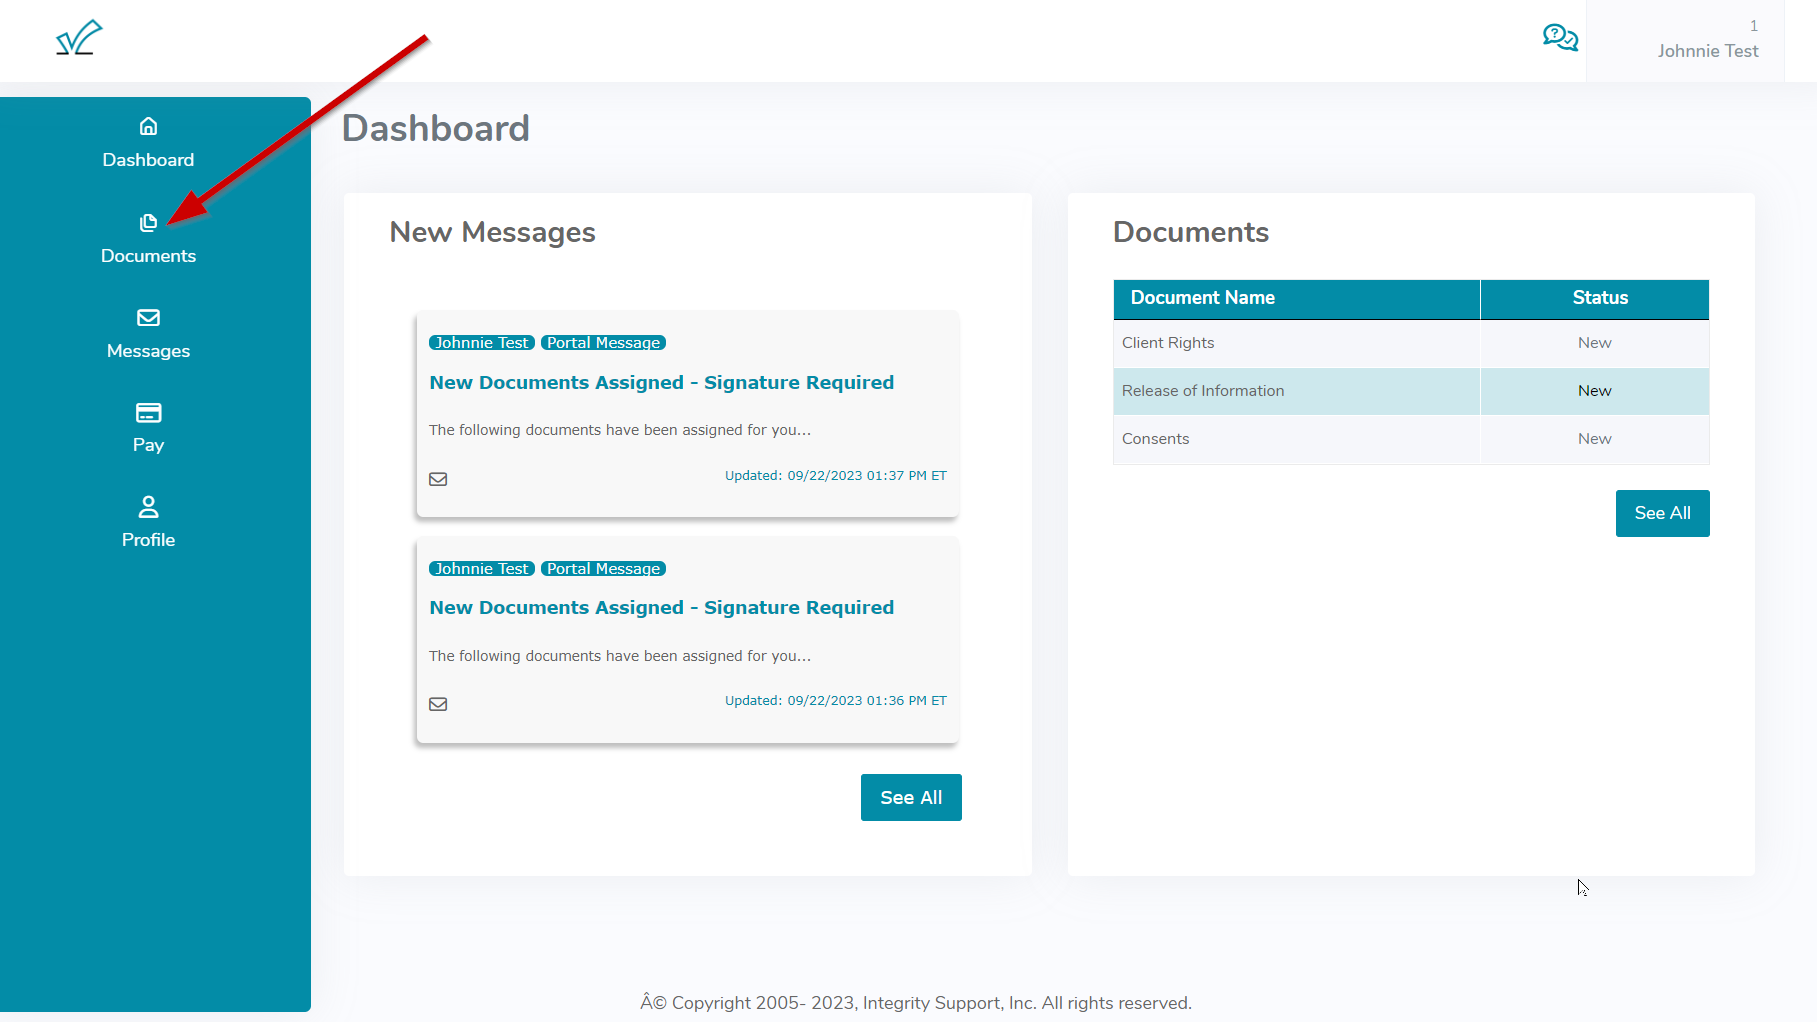Open first New Documents Assigned message title

[661, 383]
